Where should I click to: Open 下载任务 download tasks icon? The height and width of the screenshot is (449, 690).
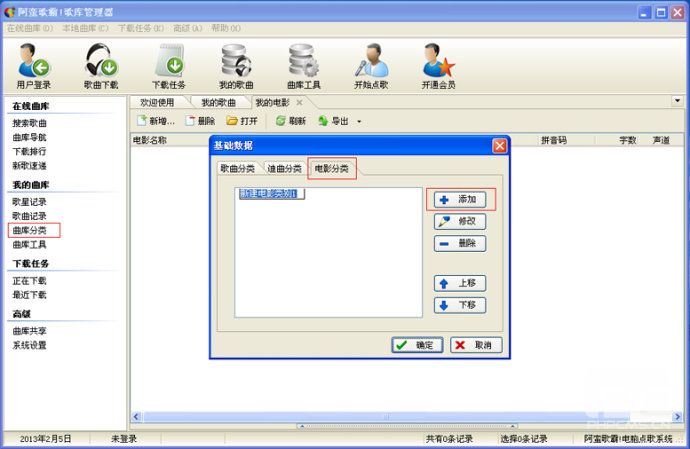pyautogui.click(x=169, y=66)
